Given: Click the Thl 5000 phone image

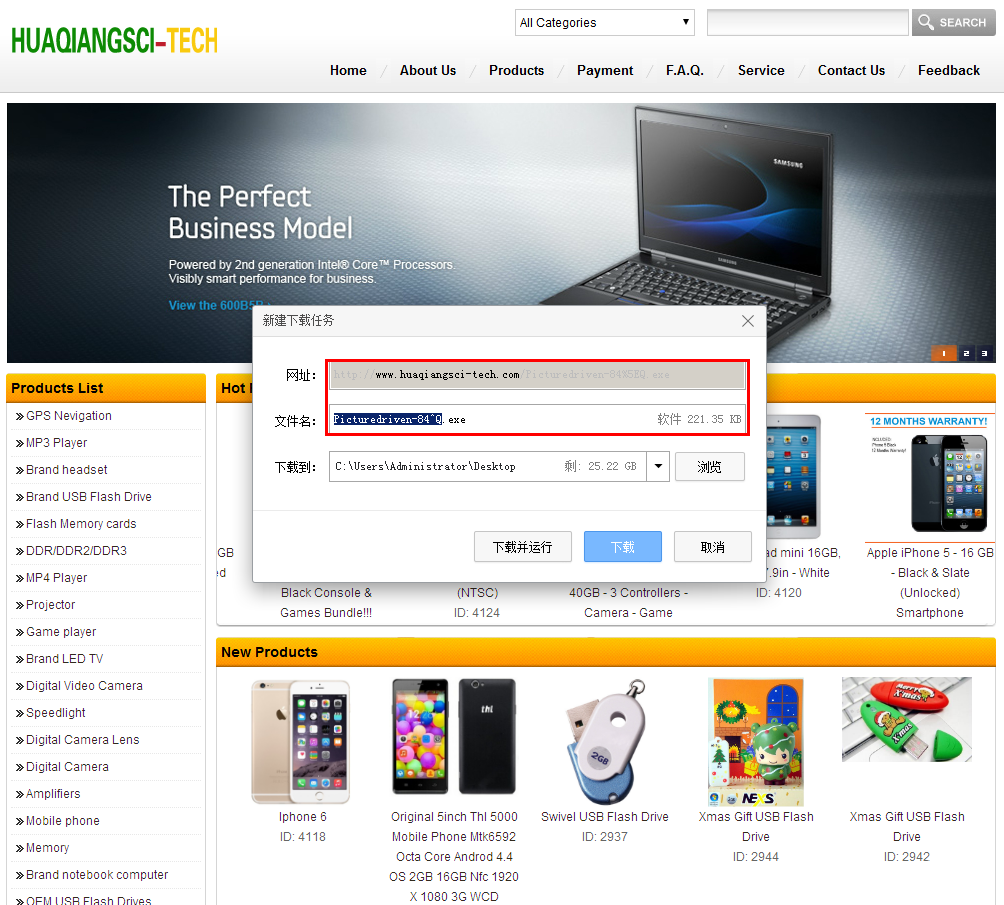Looking at the screenshot, I should pos(454,737).
